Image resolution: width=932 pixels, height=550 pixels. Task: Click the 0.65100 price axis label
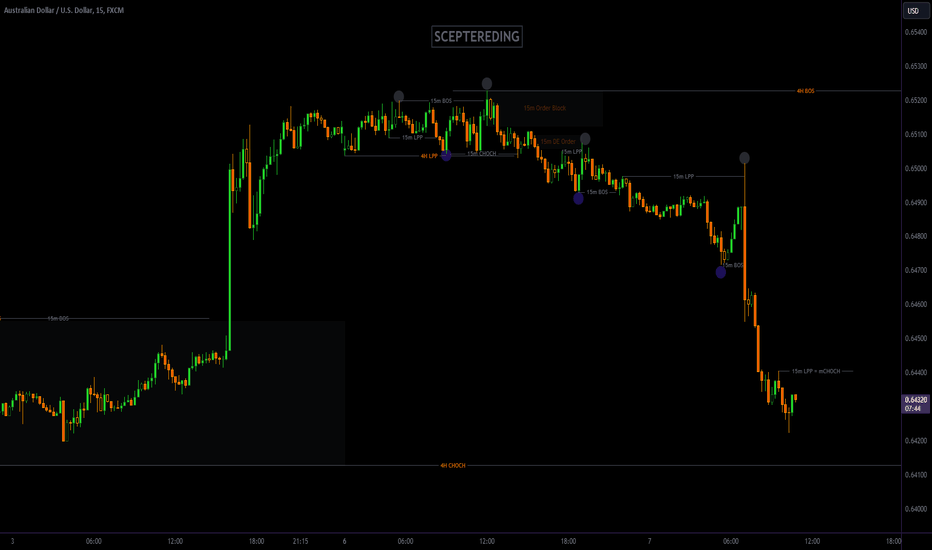915,134
